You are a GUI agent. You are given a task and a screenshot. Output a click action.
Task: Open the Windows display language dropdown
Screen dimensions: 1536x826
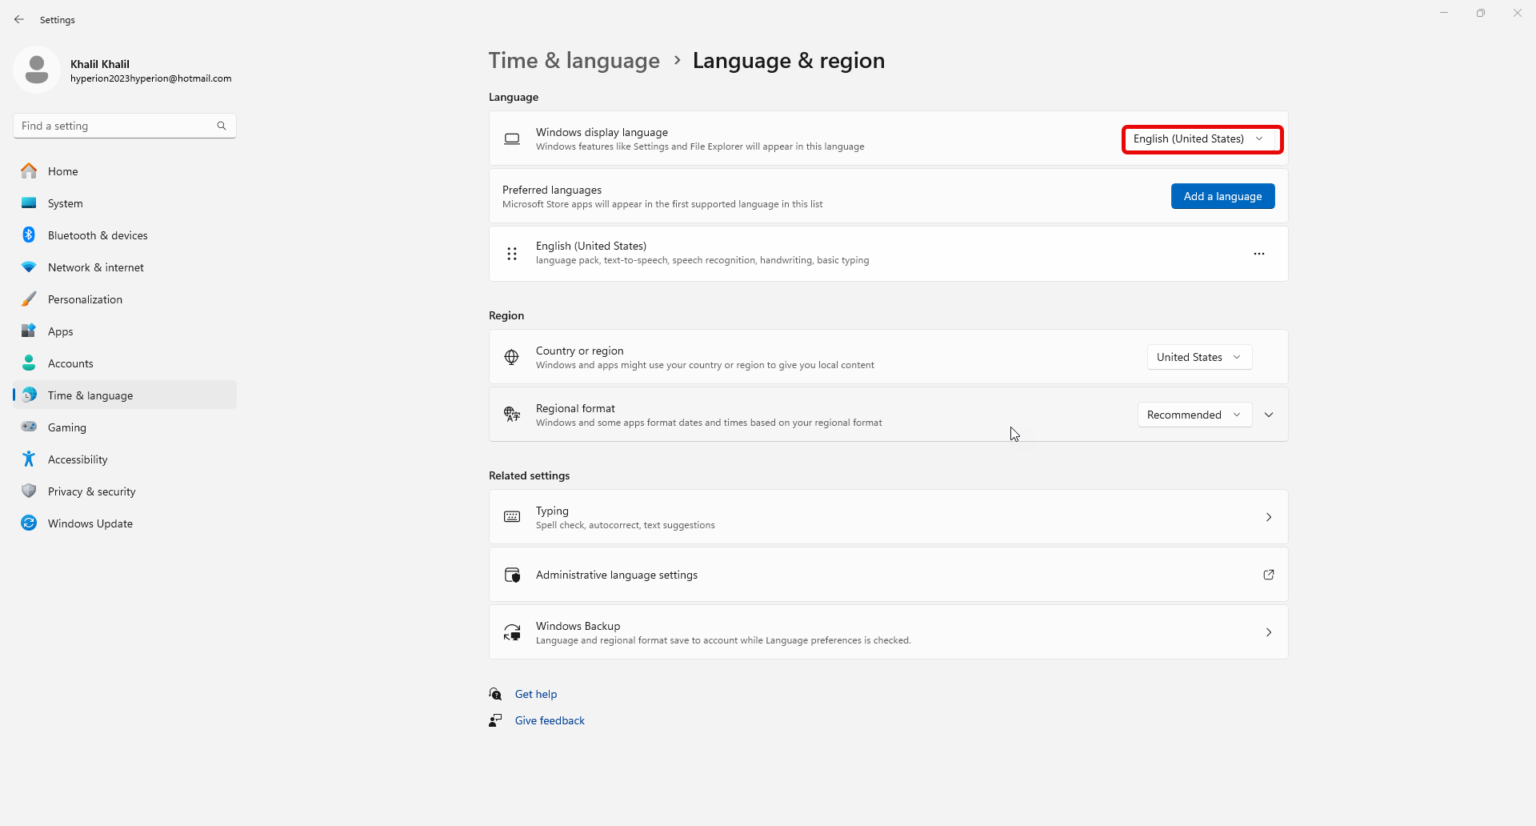[1201, 139]
